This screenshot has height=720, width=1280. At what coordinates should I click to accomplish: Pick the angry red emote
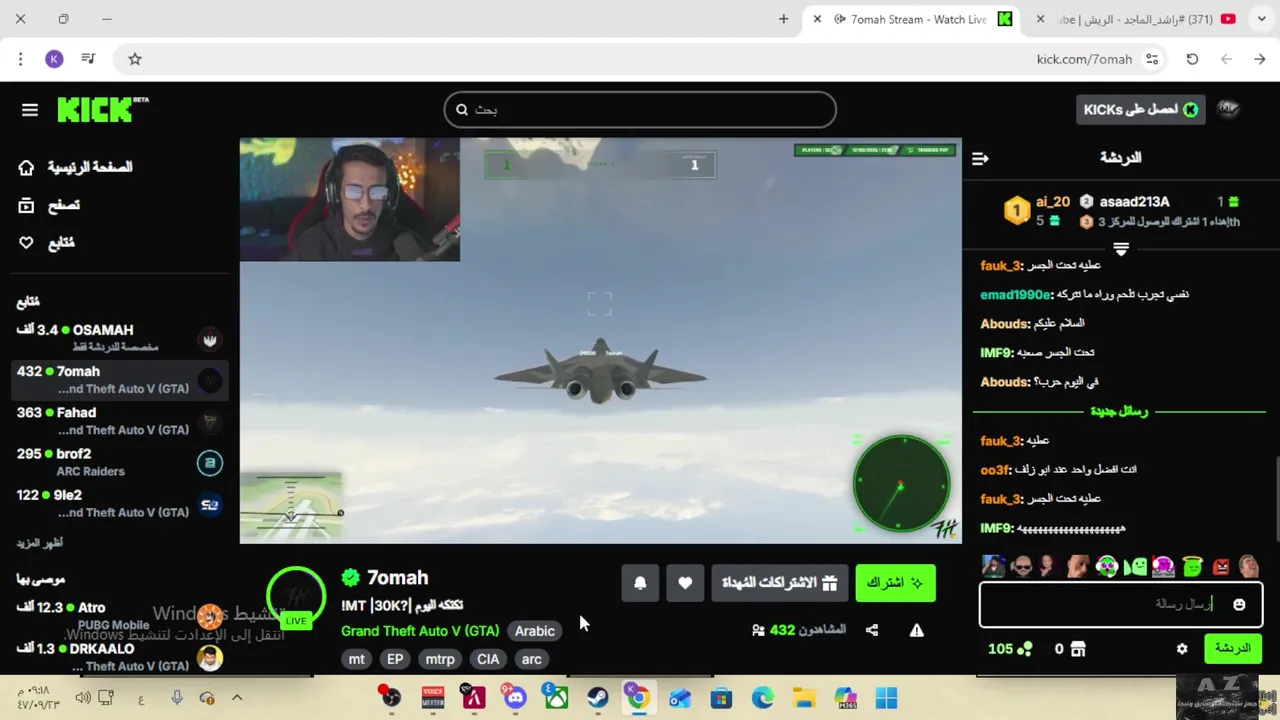pos(1221,567)
